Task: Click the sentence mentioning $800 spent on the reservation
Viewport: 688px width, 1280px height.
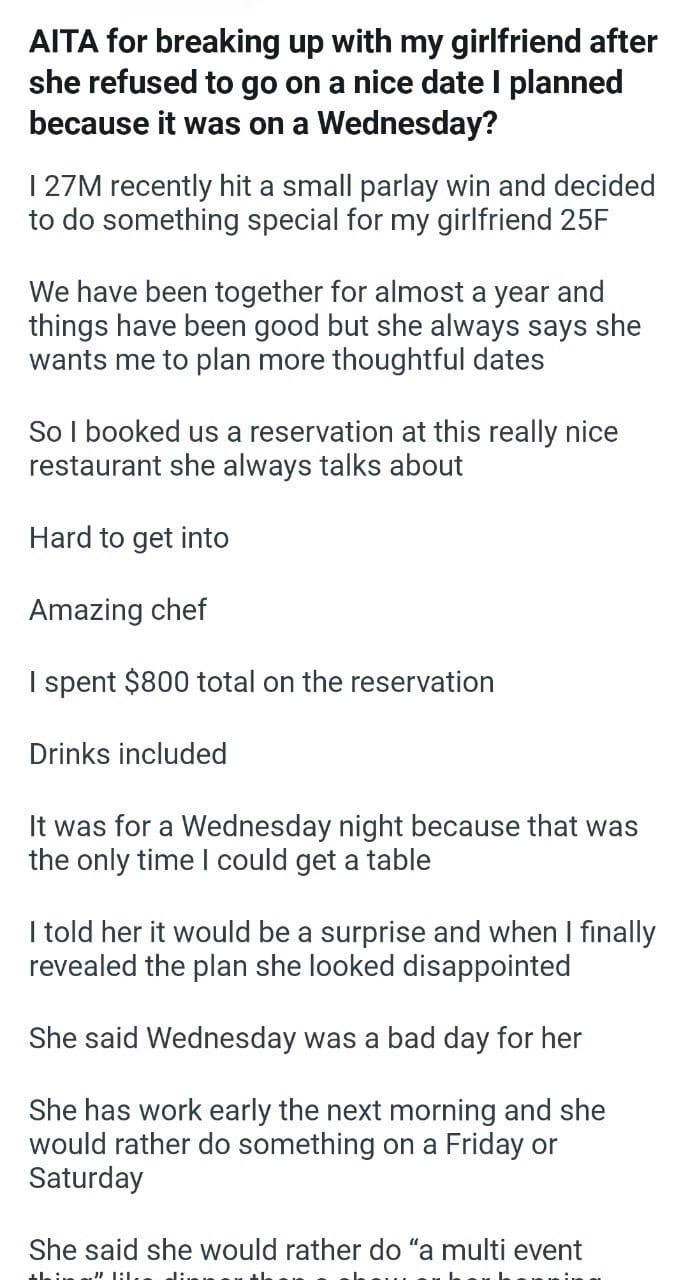Action: (261, 682)
